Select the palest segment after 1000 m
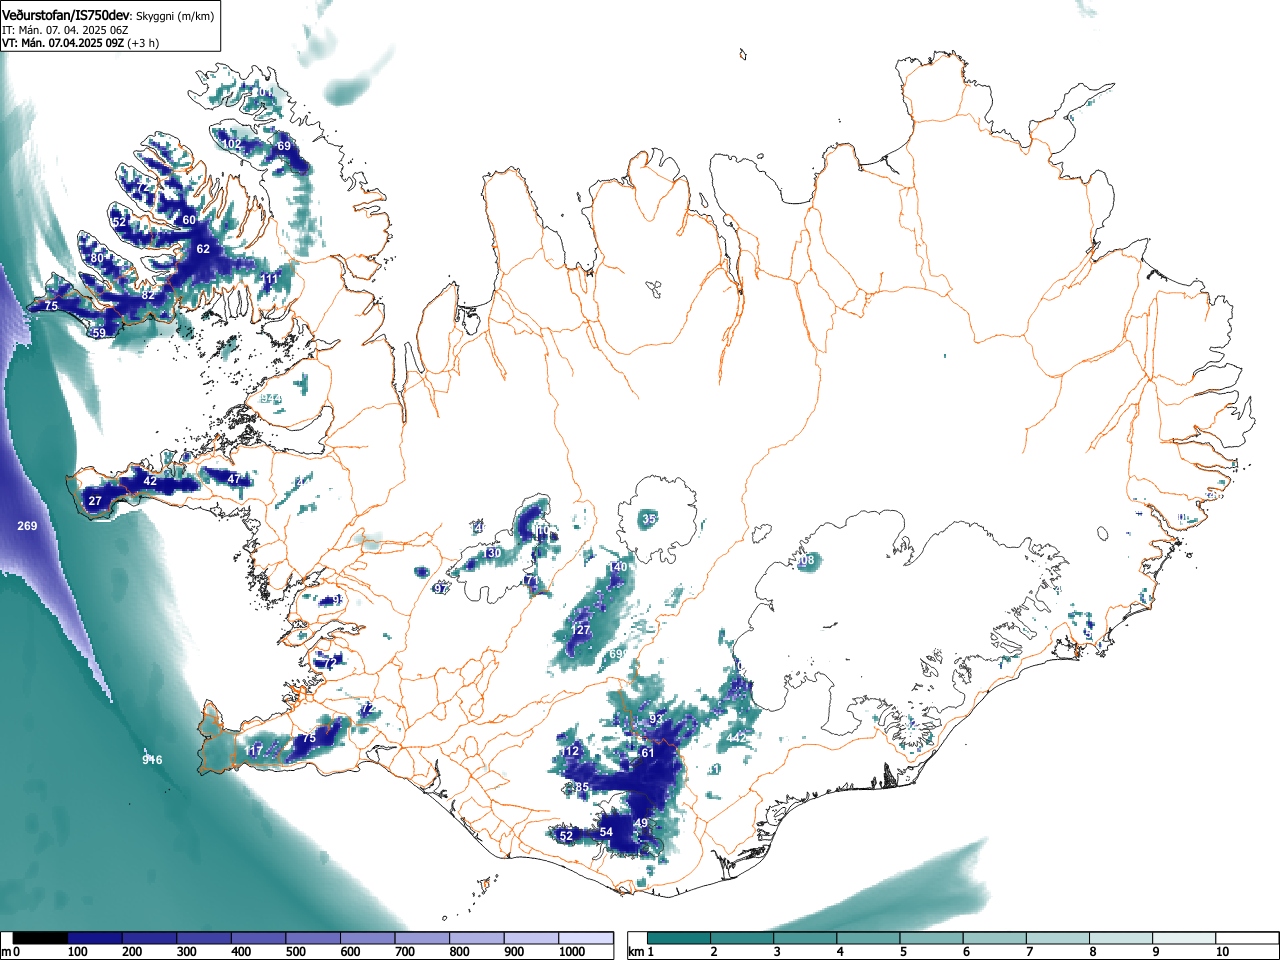1280x960 pixels. (x=586, y=938)
